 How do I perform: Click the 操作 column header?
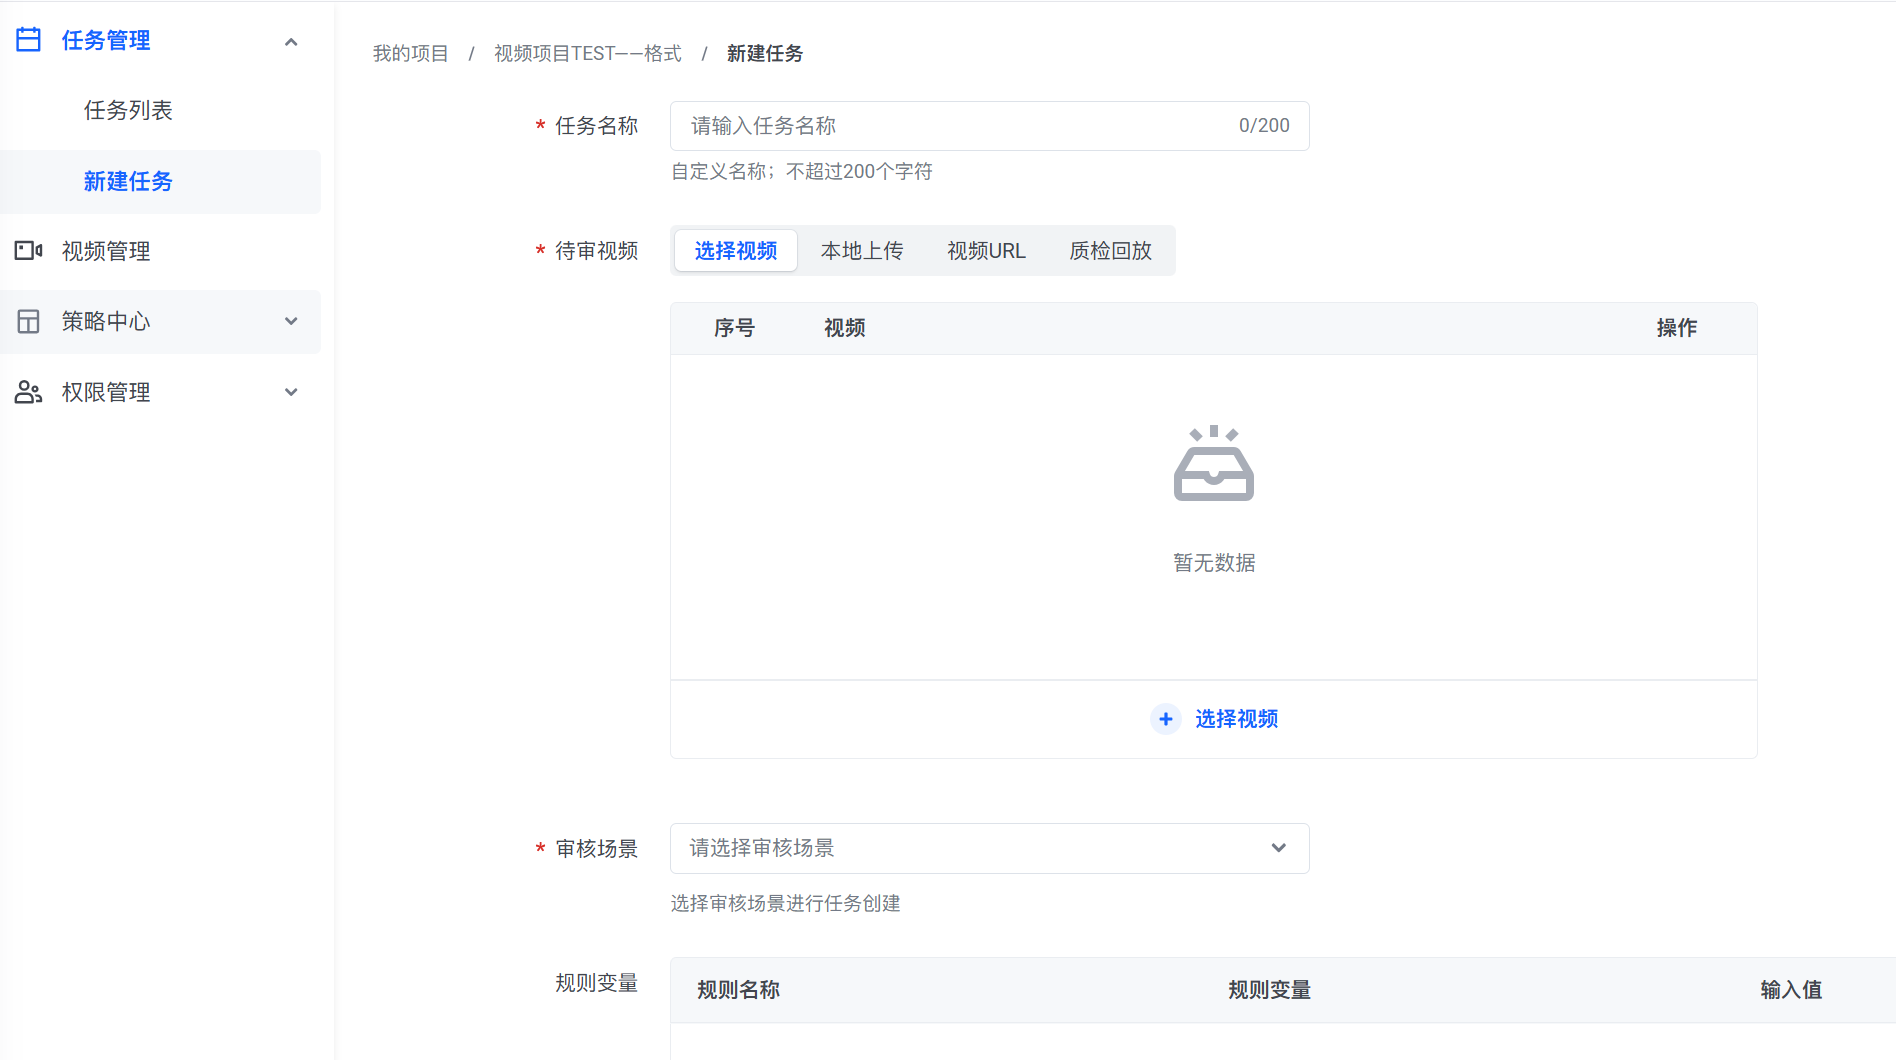[x=1677, y=328]
